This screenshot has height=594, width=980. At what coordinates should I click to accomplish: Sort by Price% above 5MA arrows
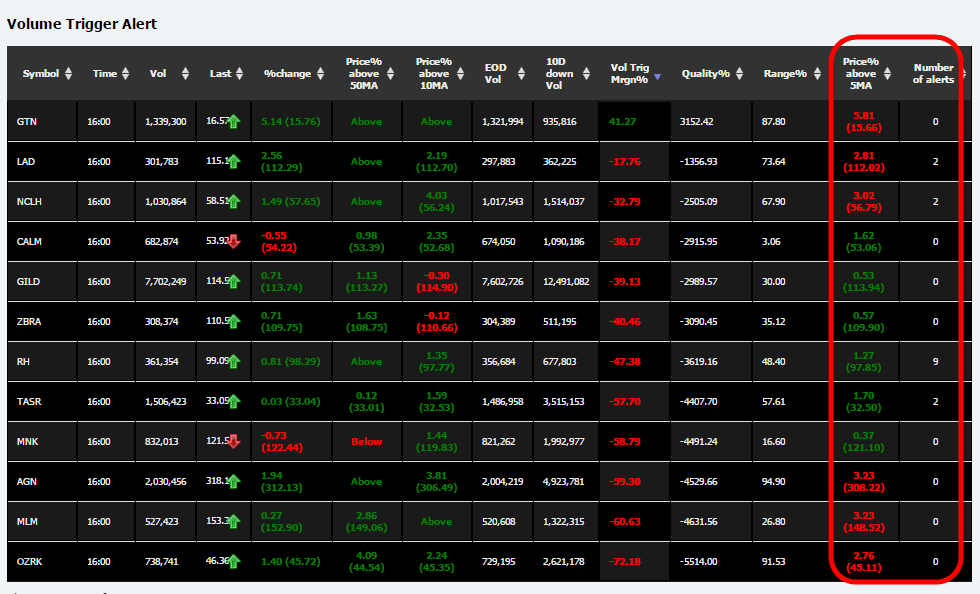888,74
